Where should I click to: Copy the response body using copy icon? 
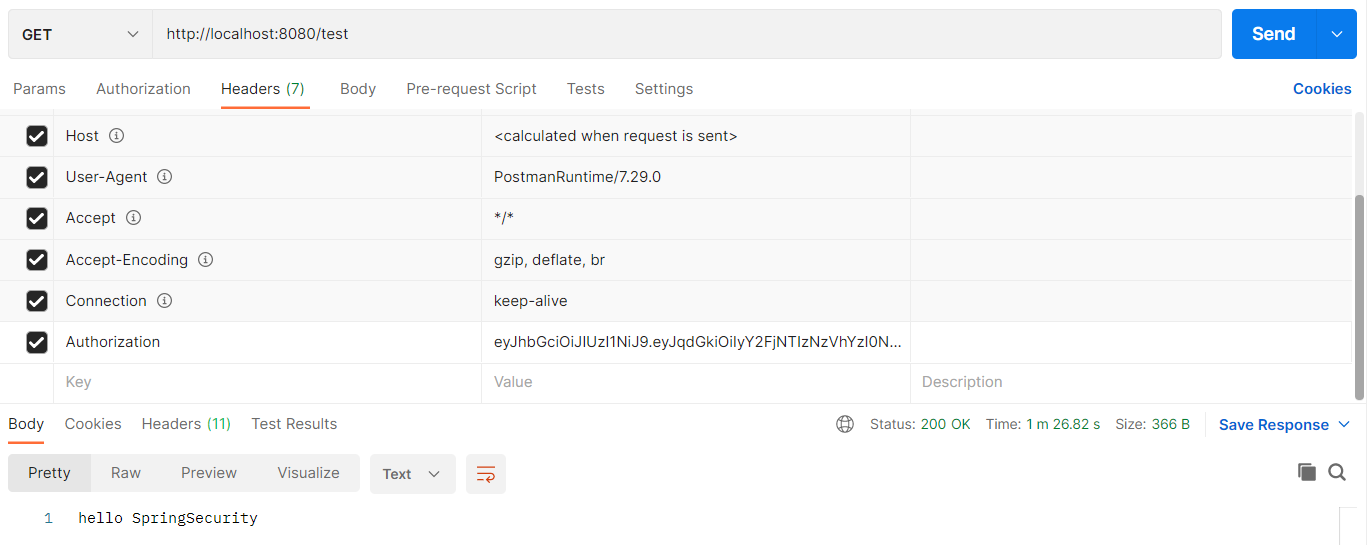pos(1306,472)
